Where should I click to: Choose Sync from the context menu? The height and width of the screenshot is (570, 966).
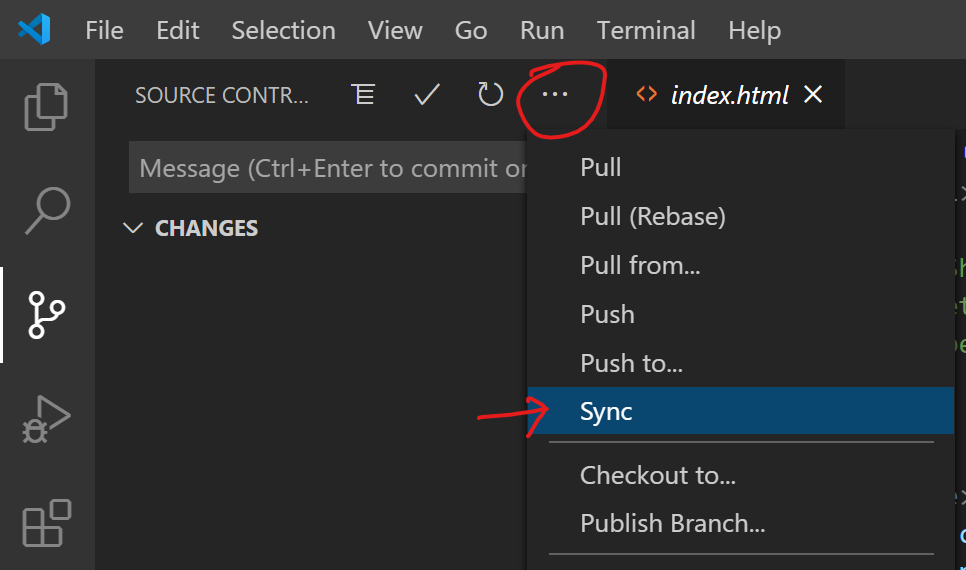pos(606,411)
